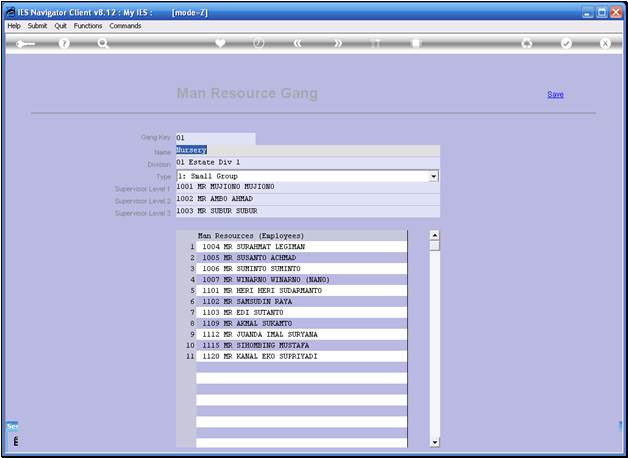The image size is (628, 458).
Task: Select row 1112 MR JUANDA IMAL SURYANA
Action: [x=302, y=334]
